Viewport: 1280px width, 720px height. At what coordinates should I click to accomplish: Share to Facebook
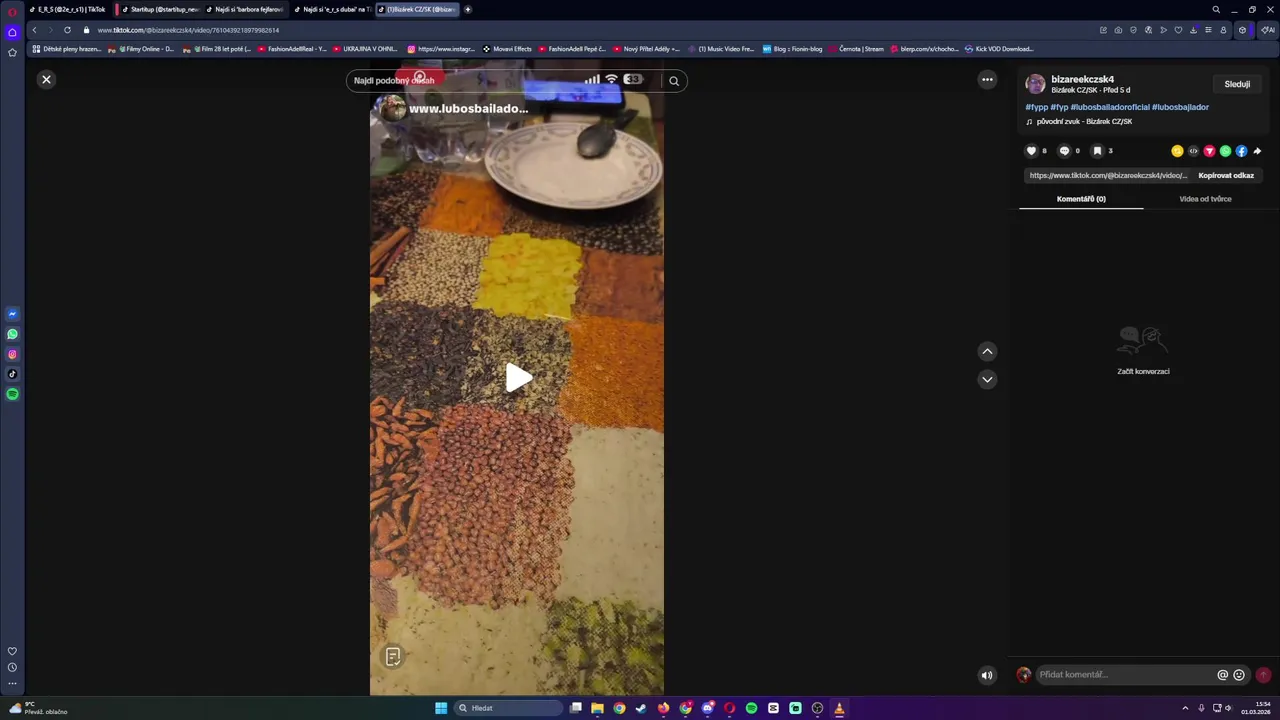click(x=1241, y=151)
